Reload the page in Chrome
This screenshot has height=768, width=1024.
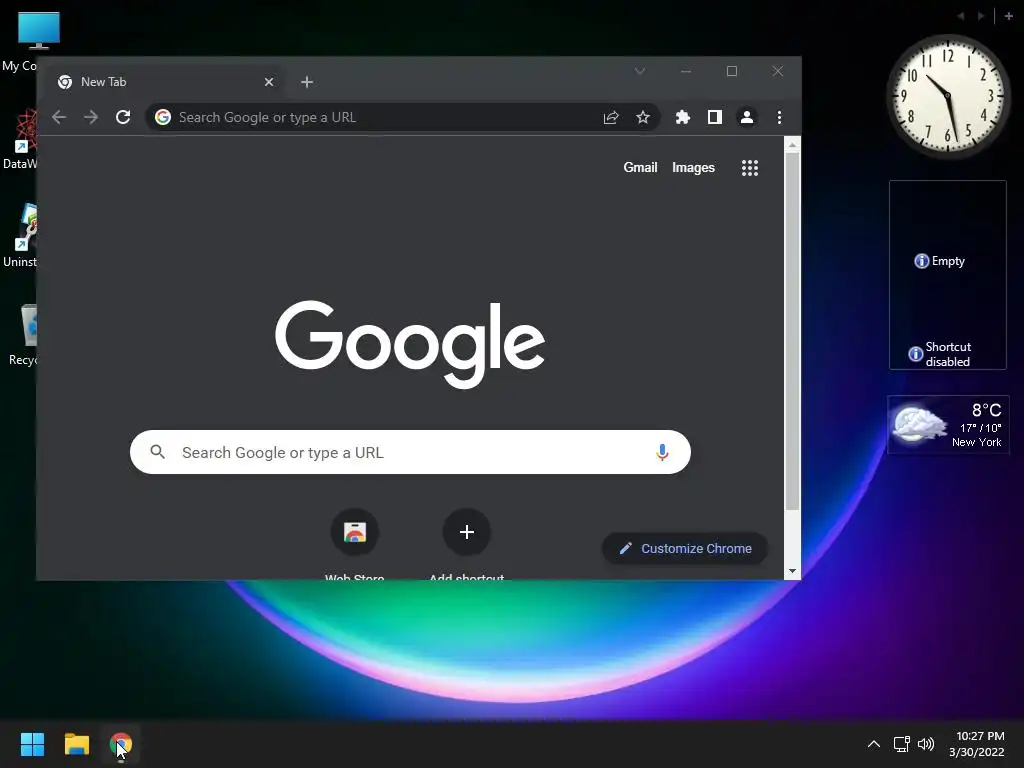[123, 117]
